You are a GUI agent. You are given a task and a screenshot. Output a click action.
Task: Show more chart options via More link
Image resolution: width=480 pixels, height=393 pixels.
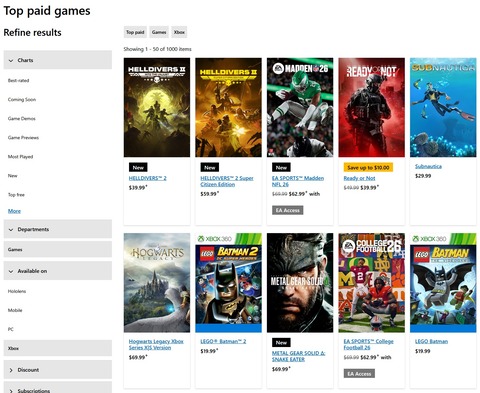[x=14, y=211]
